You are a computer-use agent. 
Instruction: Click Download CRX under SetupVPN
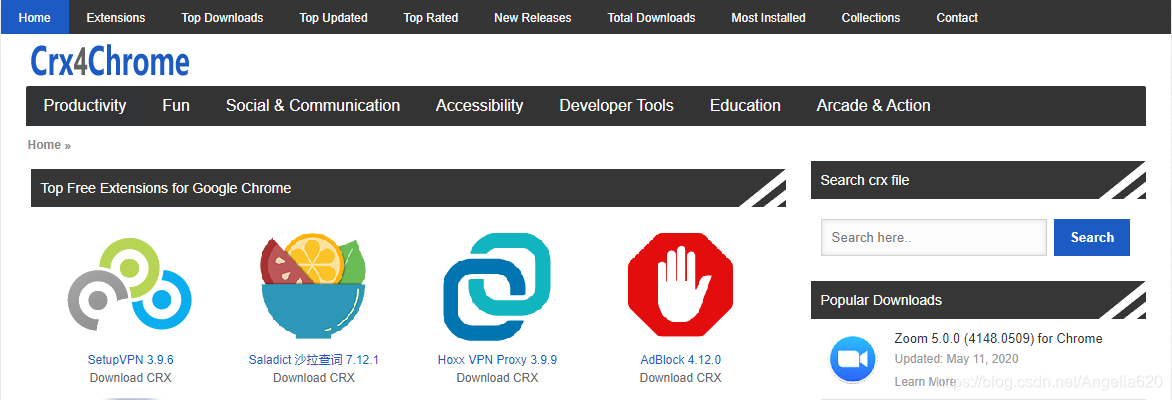pyautogui.click(x=131, y=378)
